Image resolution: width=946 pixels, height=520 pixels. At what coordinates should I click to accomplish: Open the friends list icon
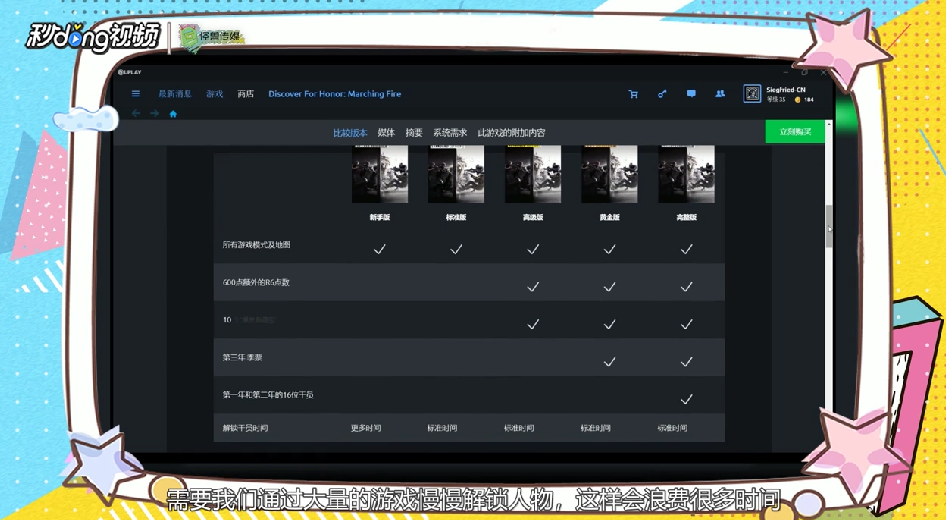[720, 94]
